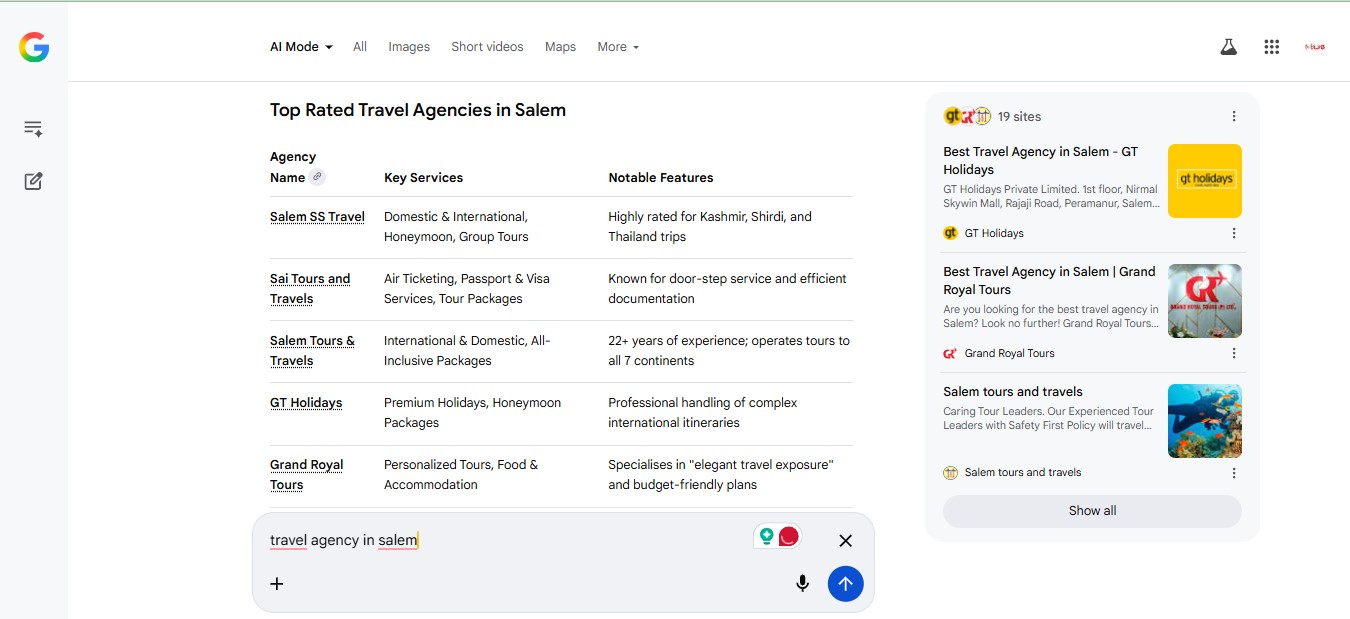Click the Google logo
The image size is (1350, 619).
tap(34, 47)
